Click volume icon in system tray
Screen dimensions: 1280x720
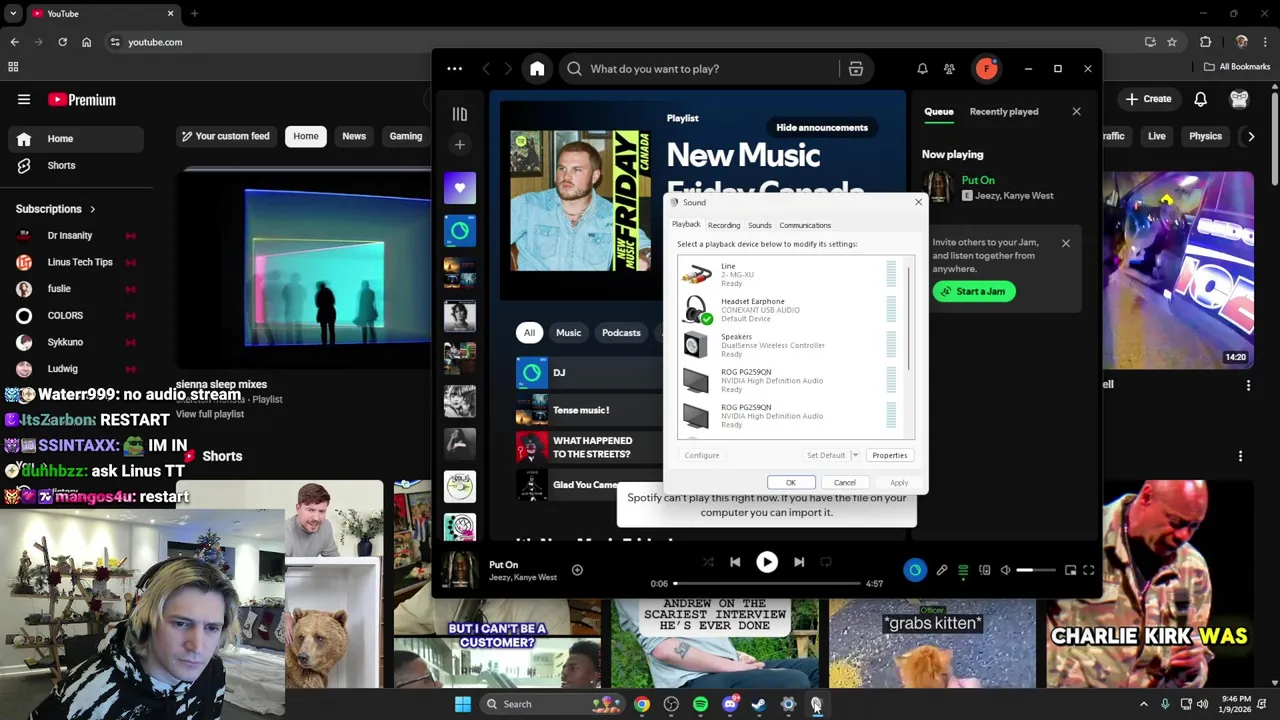tap(1202, 704)
